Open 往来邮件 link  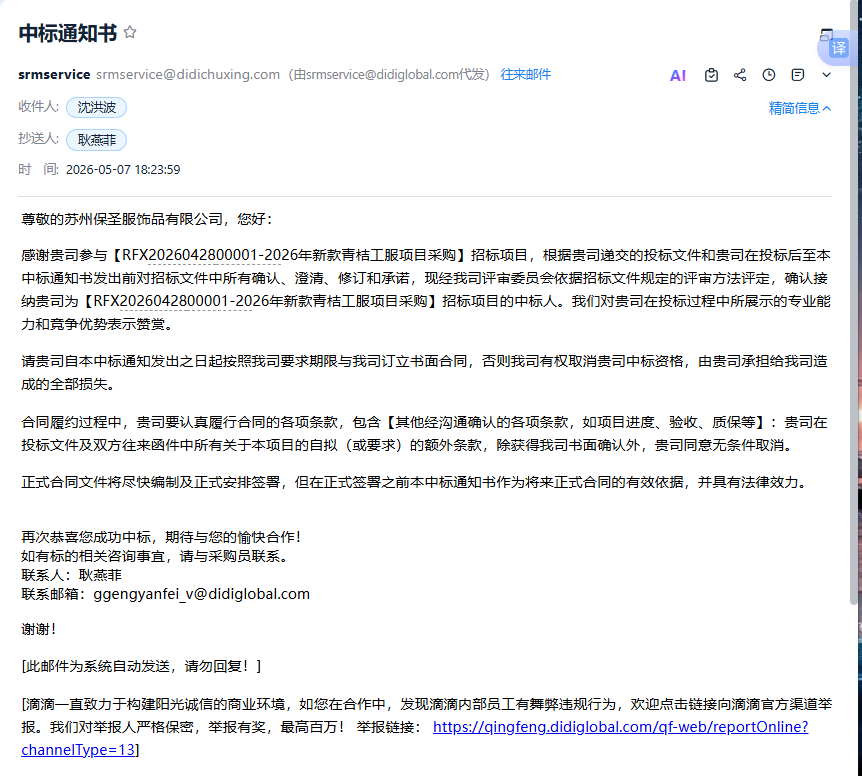pos(526,74)
